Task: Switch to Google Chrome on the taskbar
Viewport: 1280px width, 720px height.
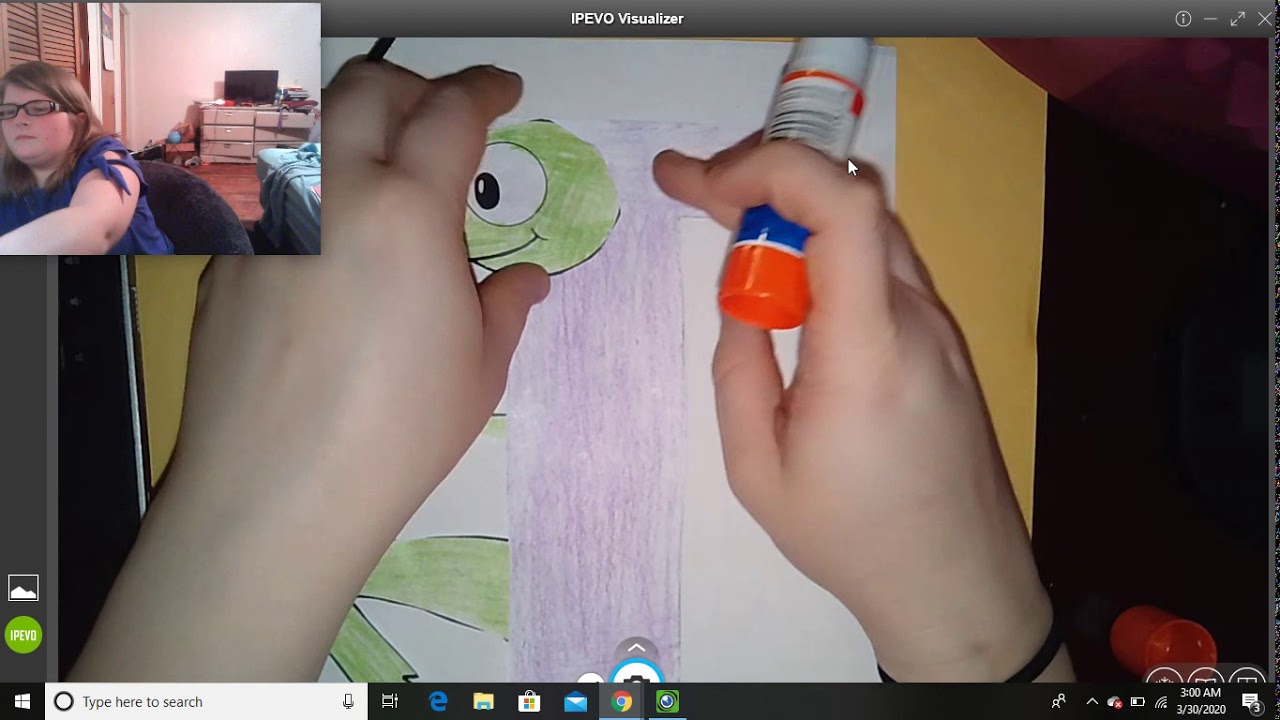Action: [621, 702]
